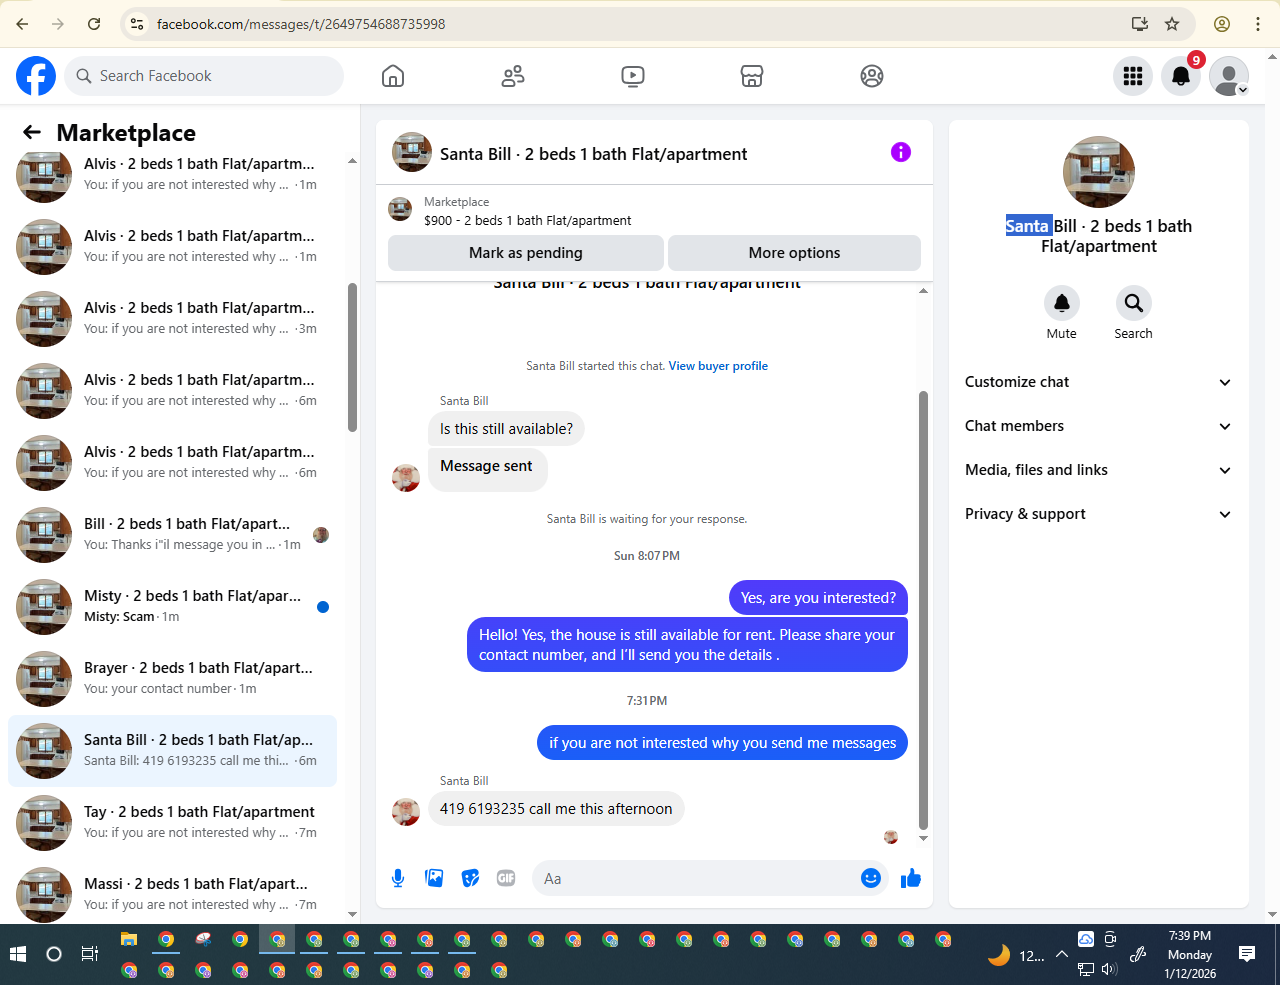Expand Media, files and links section
1280x985 pixels.
[1098, 470]
